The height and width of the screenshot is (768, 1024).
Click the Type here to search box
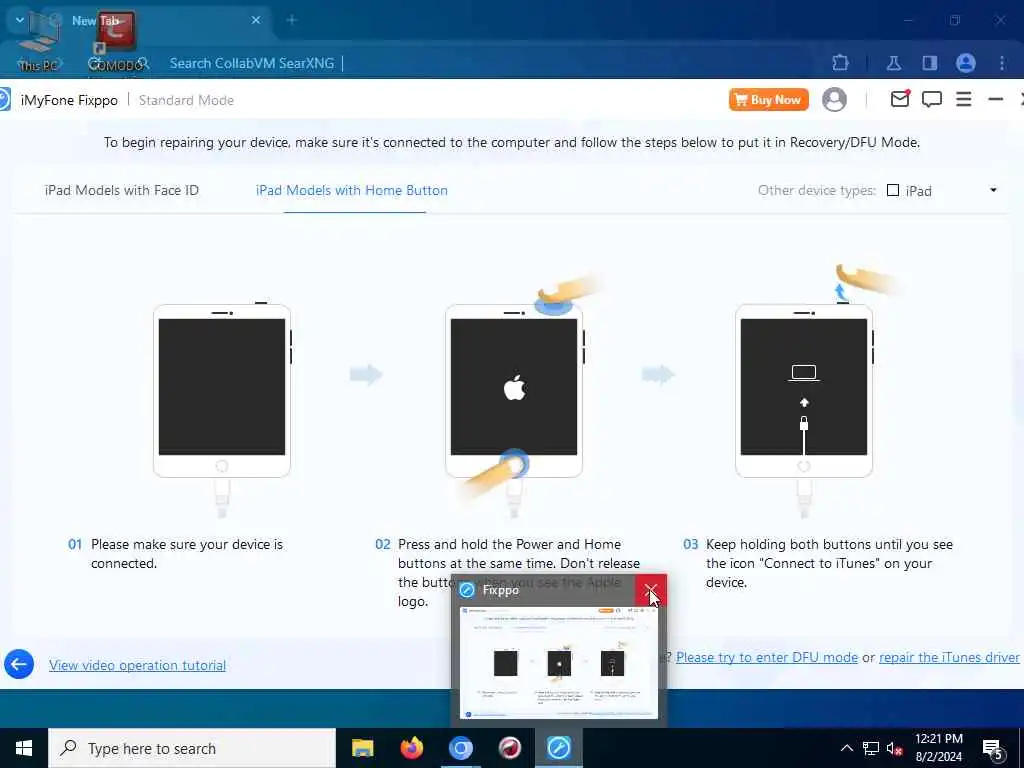coord(192,748)
